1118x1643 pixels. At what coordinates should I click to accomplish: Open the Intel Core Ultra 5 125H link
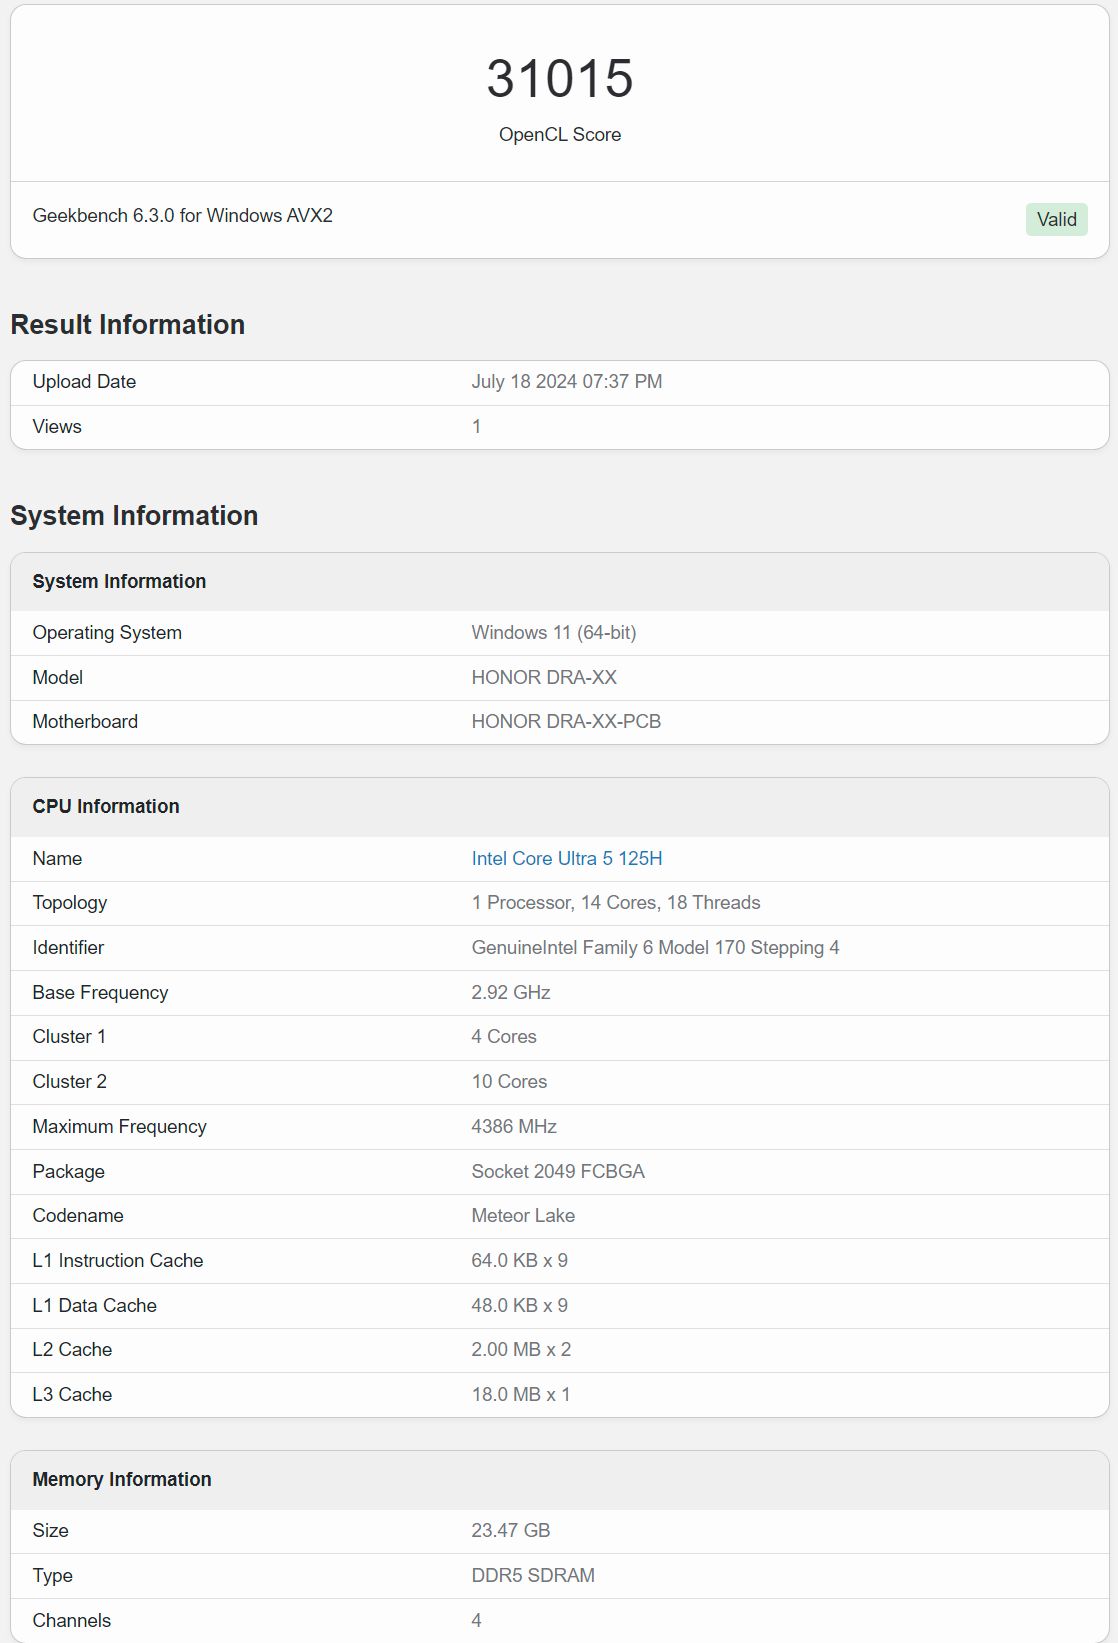click(566, 858)
